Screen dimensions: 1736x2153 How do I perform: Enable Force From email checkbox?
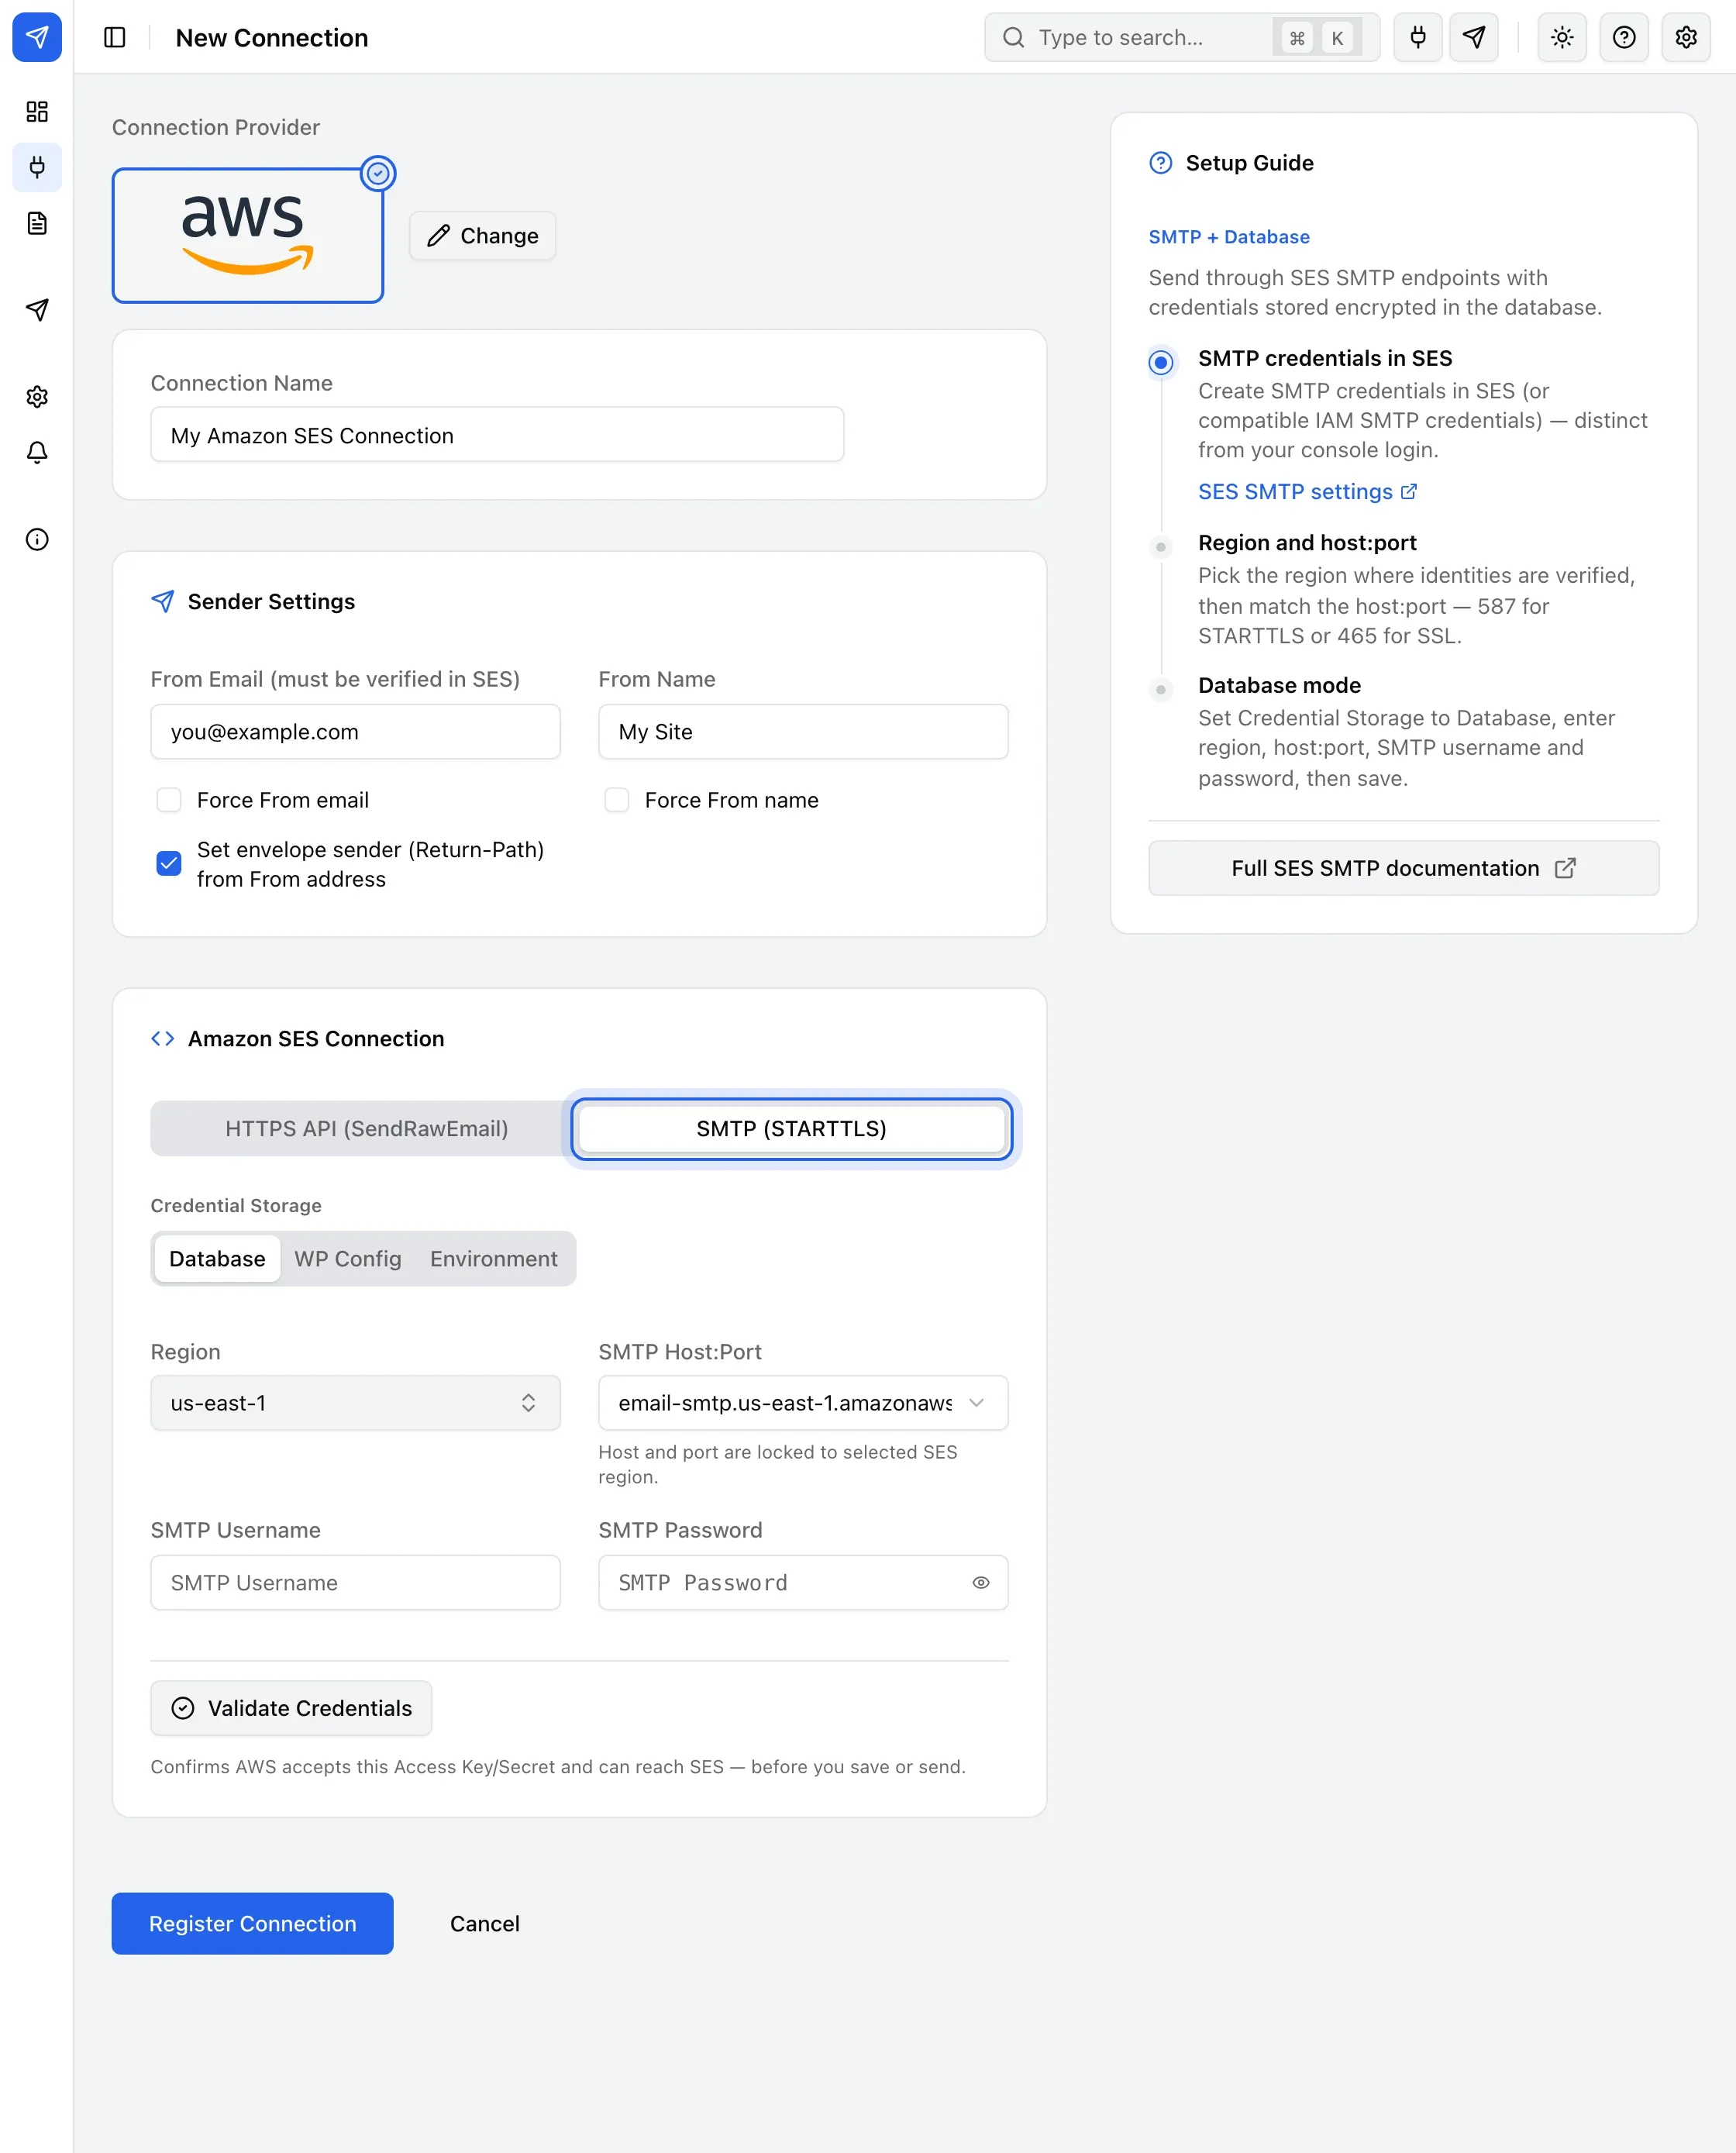tap(169, 800)
